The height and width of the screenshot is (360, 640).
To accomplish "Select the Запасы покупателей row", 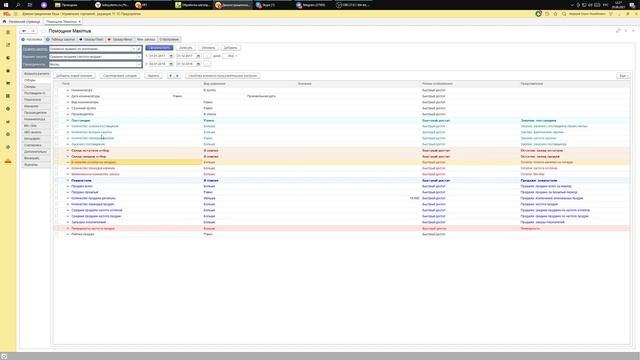I will 342,222.
